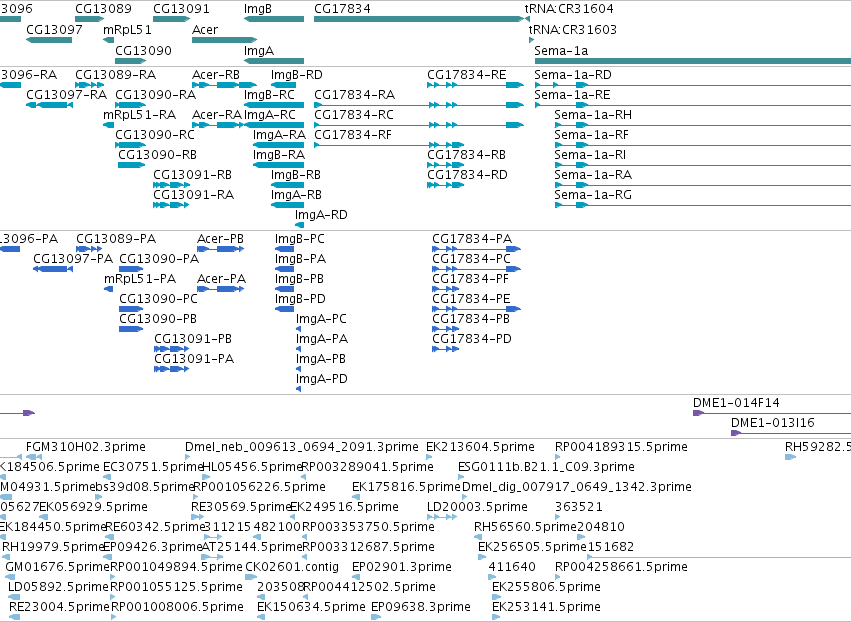This screenshot has height=622, width=851.
Task: Click protein CG13089-PA
Action: [x=116, y=239]
